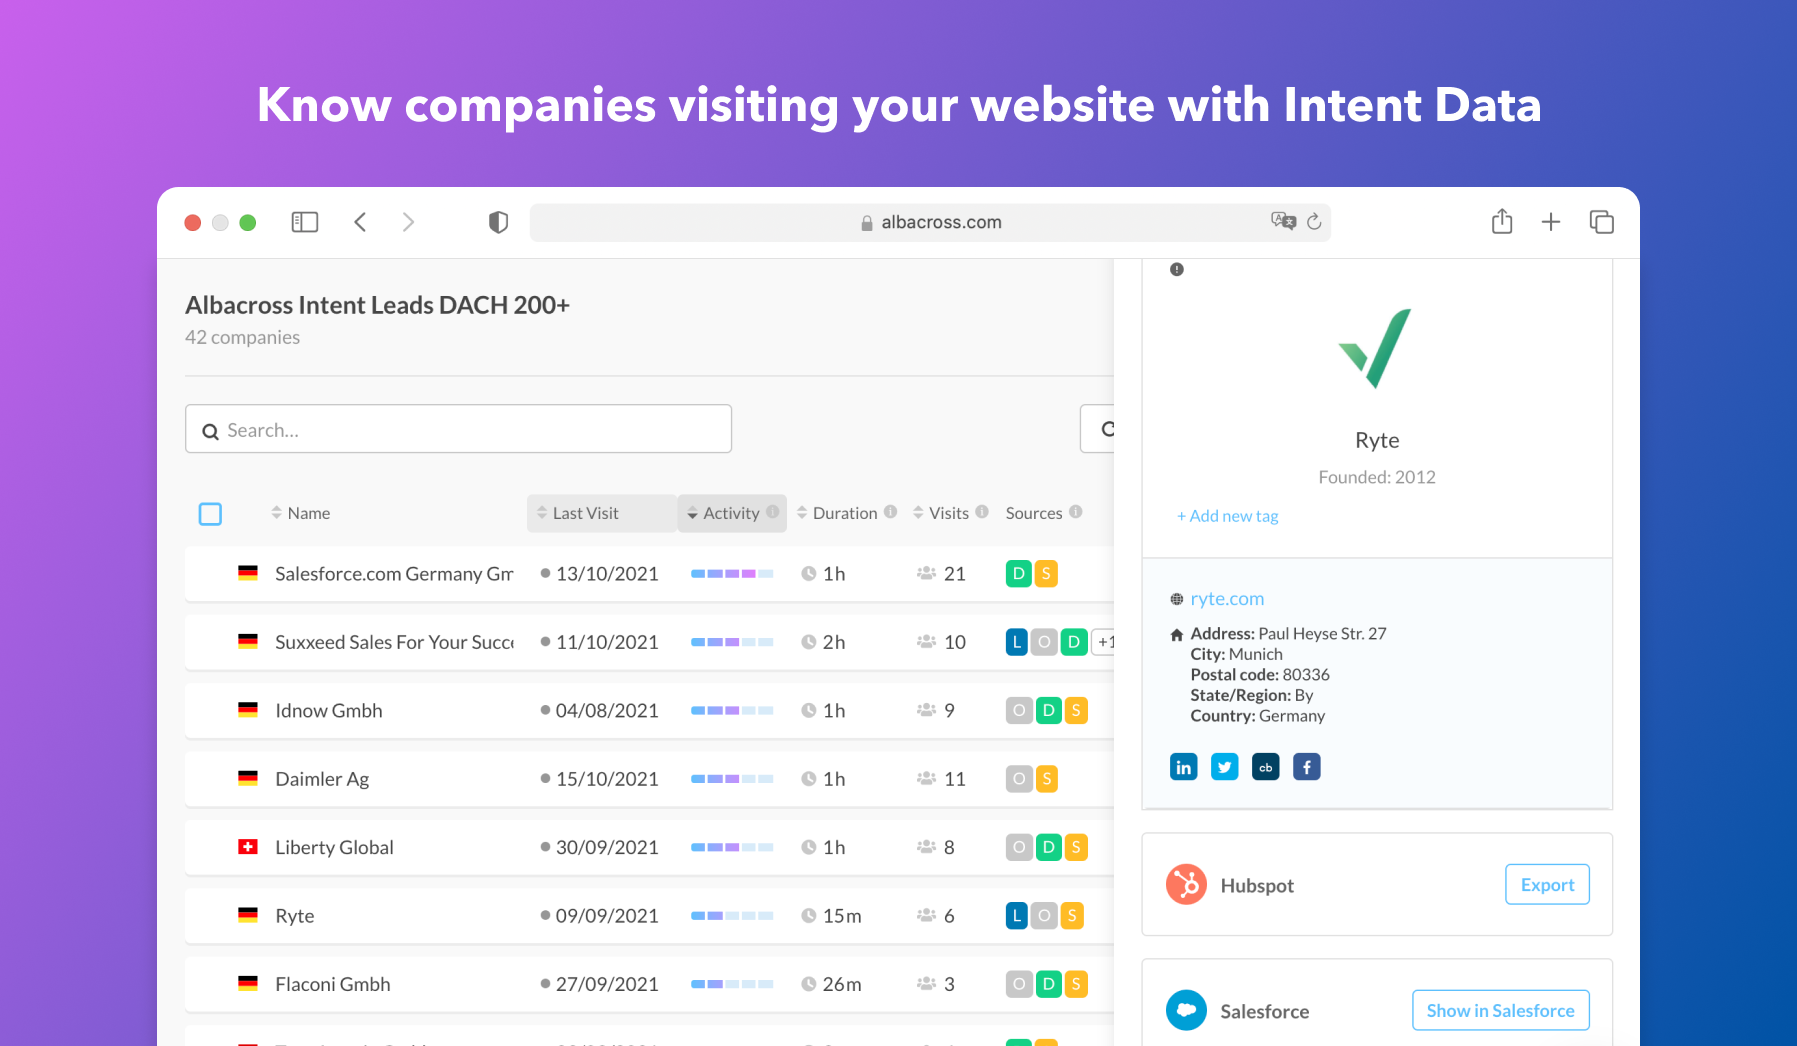Tick the select-all checkbox in table header
Viewport: 1797px width, 1046px height.
point(210,514)
